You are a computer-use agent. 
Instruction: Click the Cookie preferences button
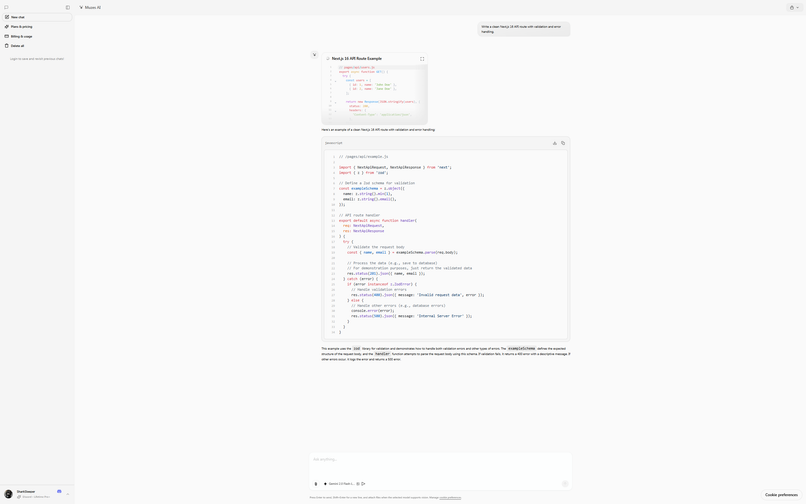[781, 494]
